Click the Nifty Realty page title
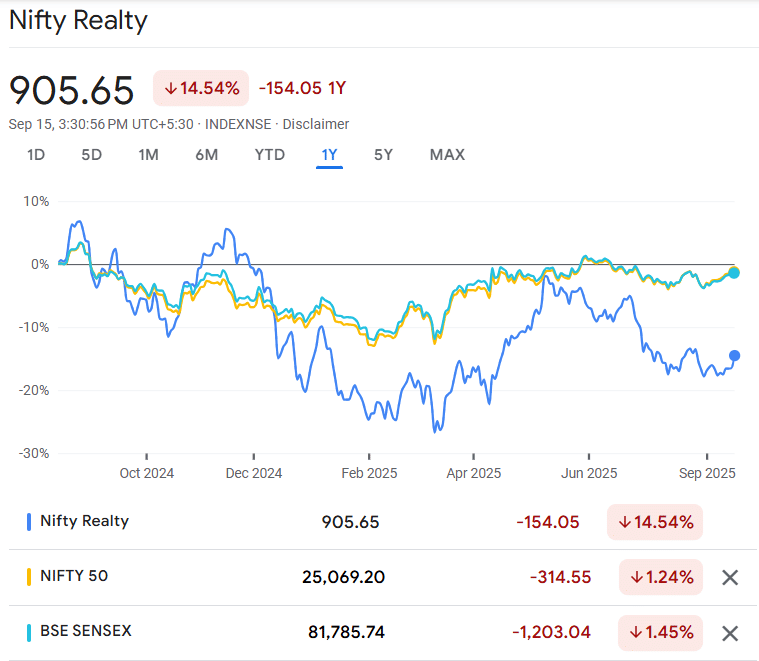The width and height of the screenshot is (759, 661). [x=78, y=21]
